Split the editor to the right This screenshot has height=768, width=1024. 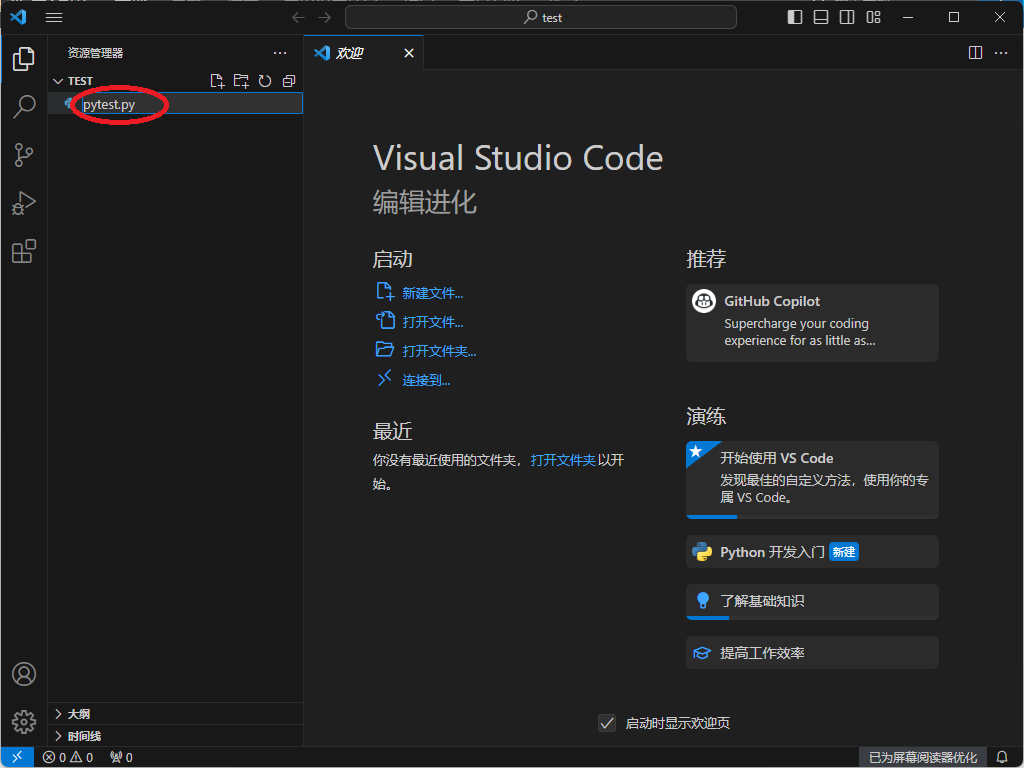click(x=975, y=53)
